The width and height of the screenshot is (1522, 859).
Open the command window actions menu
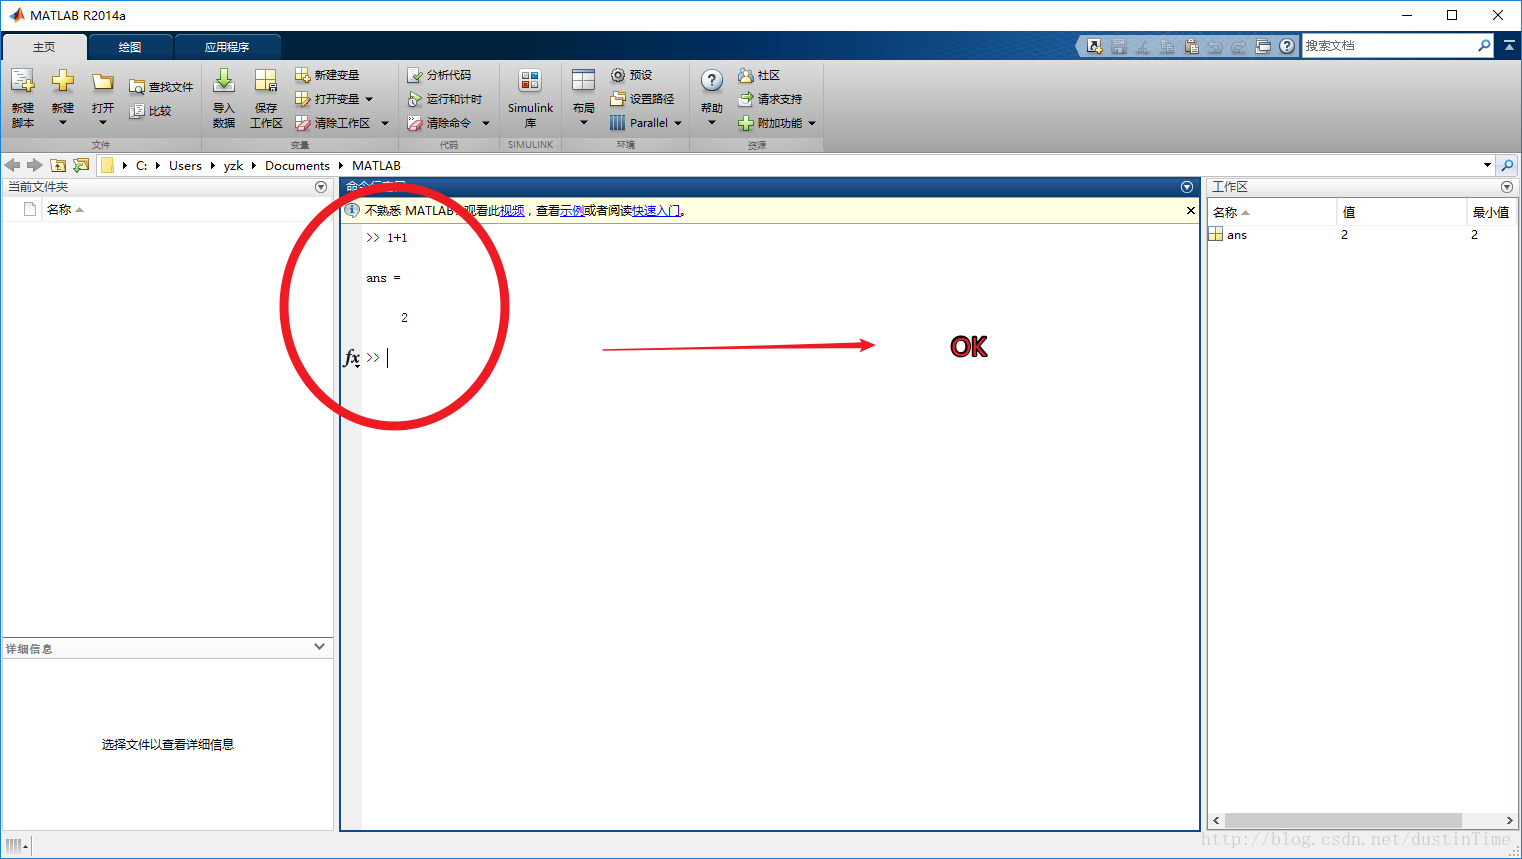pyautogui.click(x=1187, y=187)
